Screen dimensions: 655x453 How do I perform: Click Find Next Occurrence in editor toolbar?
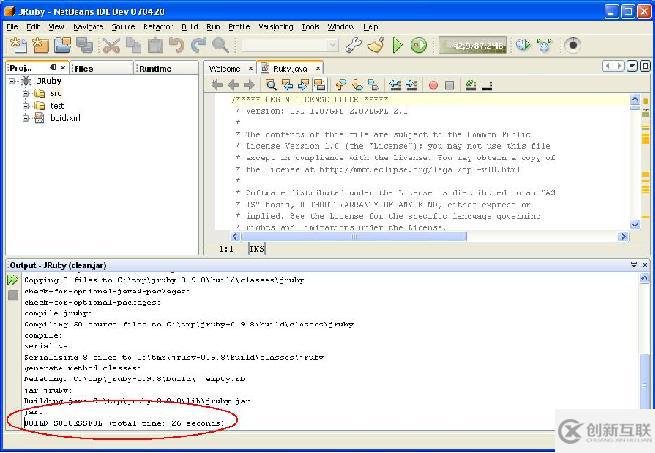point(303,85)
